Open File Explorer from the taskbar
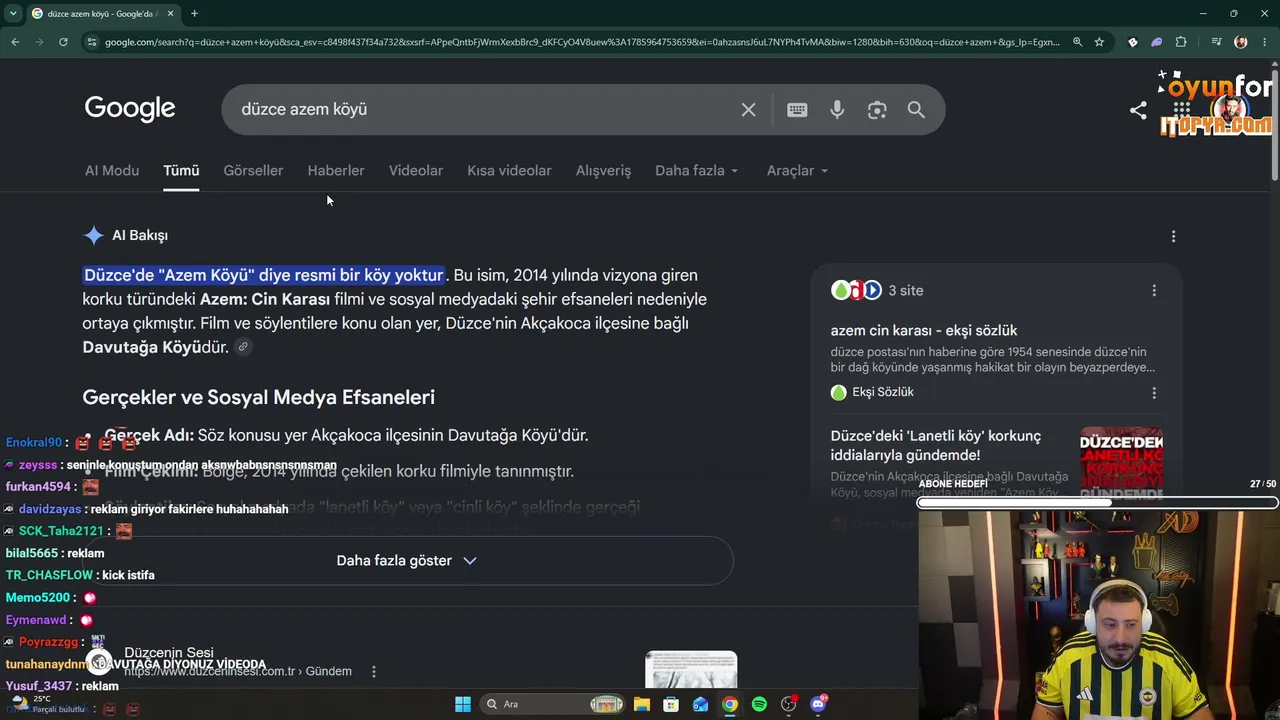Screen dimensions: 1280x720 642,704
